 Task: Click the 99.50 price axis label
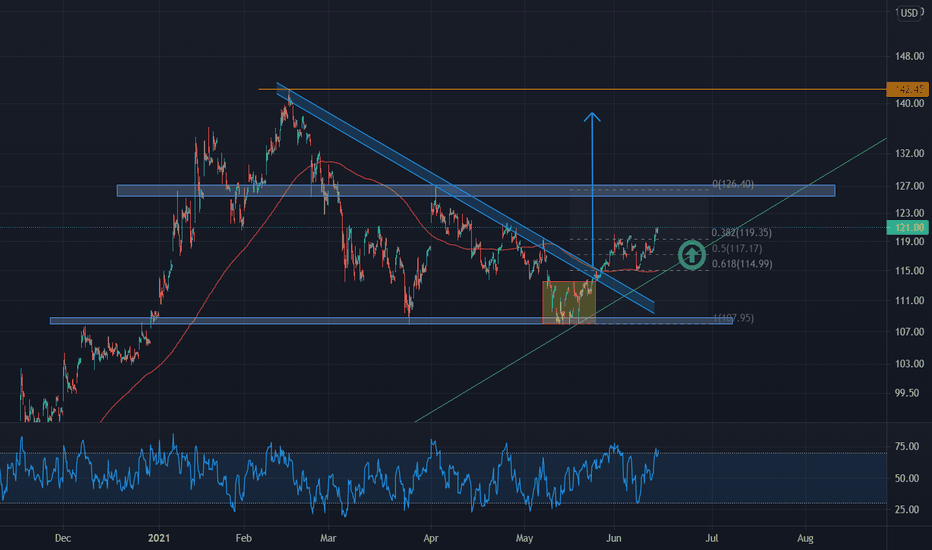(907, 393)
